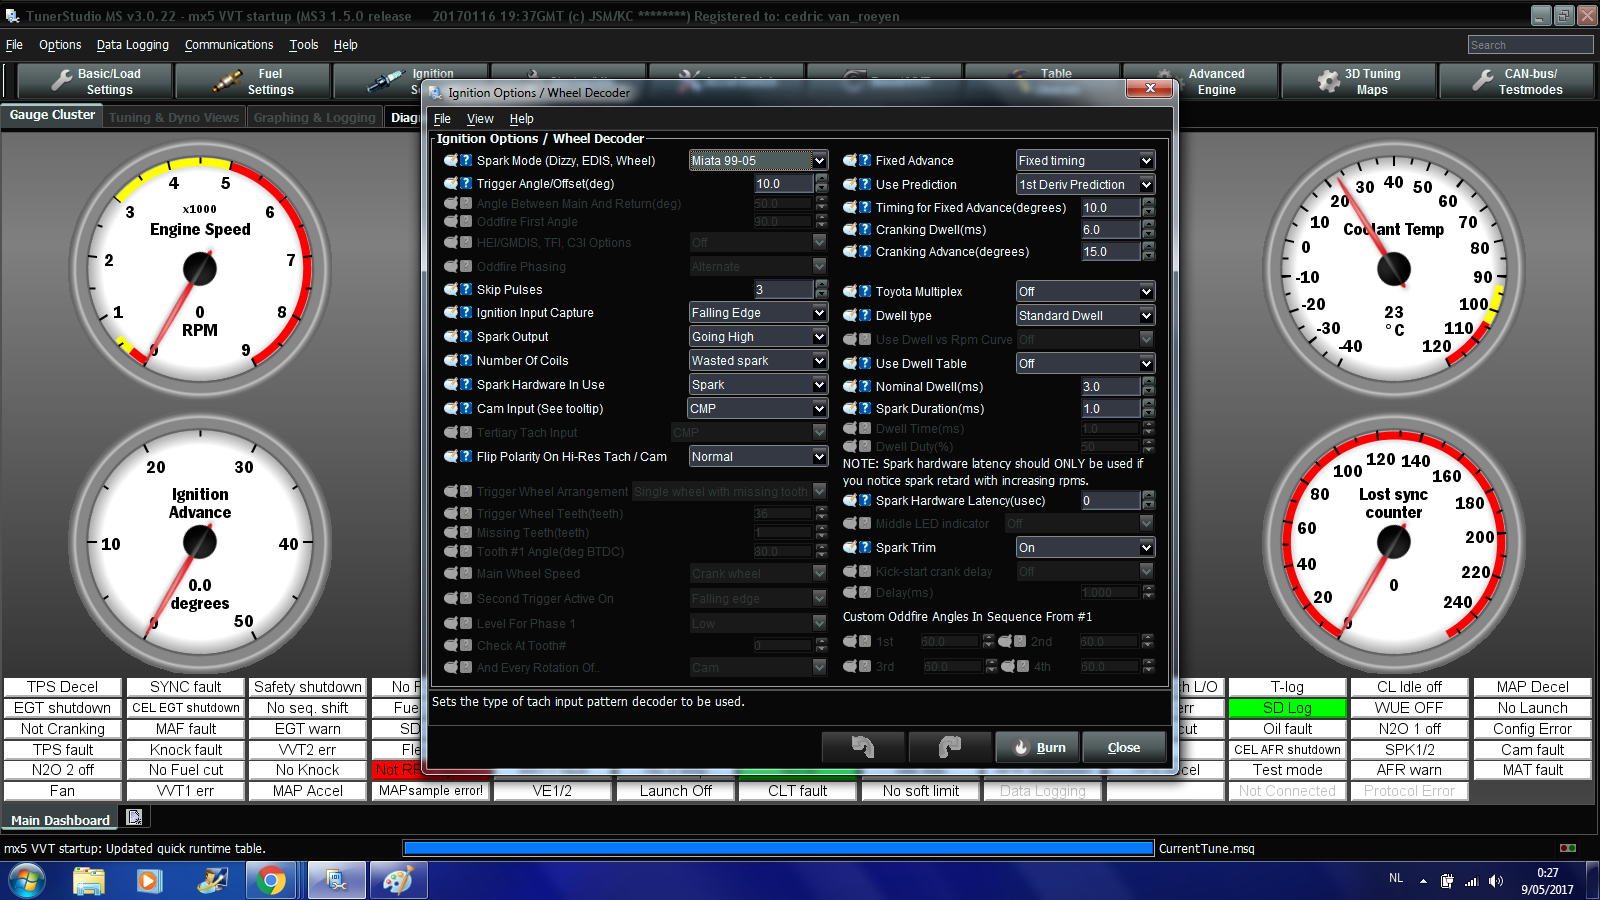The height and width of the screenshot is (900, 1600).
Task: Click the Timing for Fixed Advance value field
Action: [1110, 207]
